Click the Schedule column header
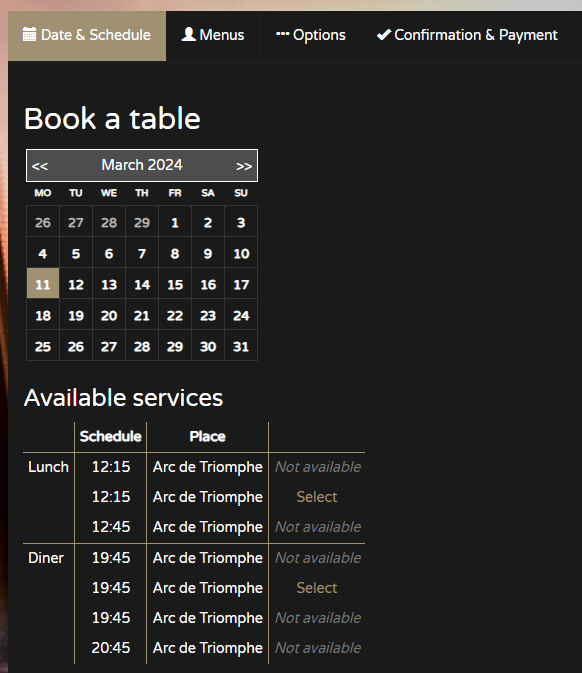The image size is (582, 673). coord(111,437)
